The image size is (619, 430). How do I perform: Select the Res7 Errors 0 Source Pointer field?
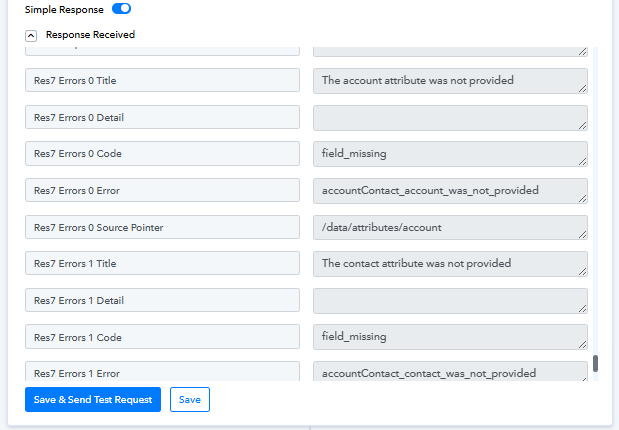(x=162, y=227)
